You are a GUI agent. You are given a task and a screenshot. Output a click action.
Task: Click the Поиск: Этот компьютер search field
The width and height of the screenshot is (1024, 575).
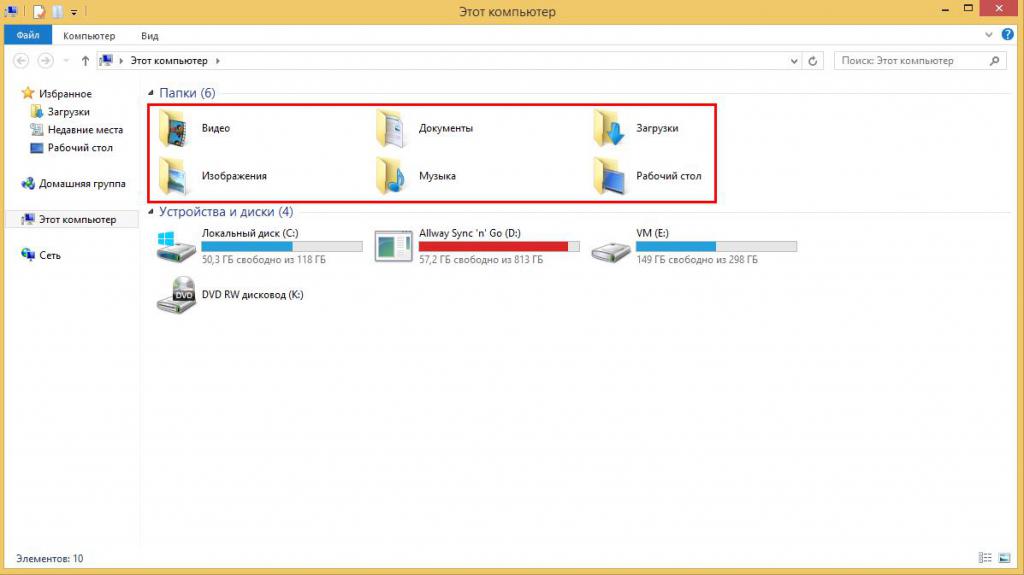(920, 61)
